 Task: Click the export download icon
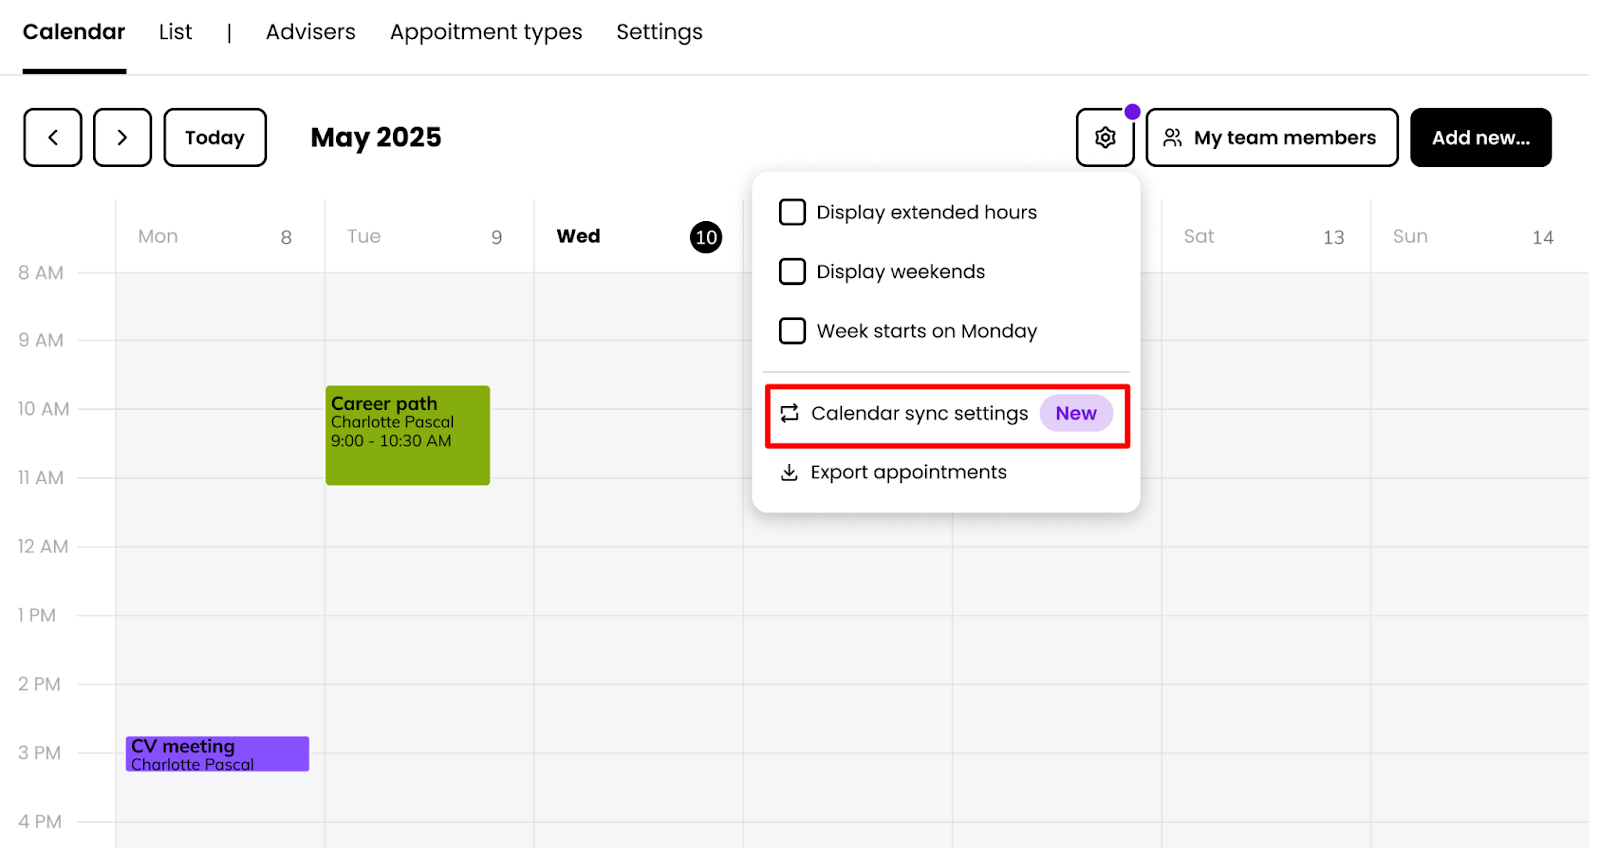coord(789,472)
